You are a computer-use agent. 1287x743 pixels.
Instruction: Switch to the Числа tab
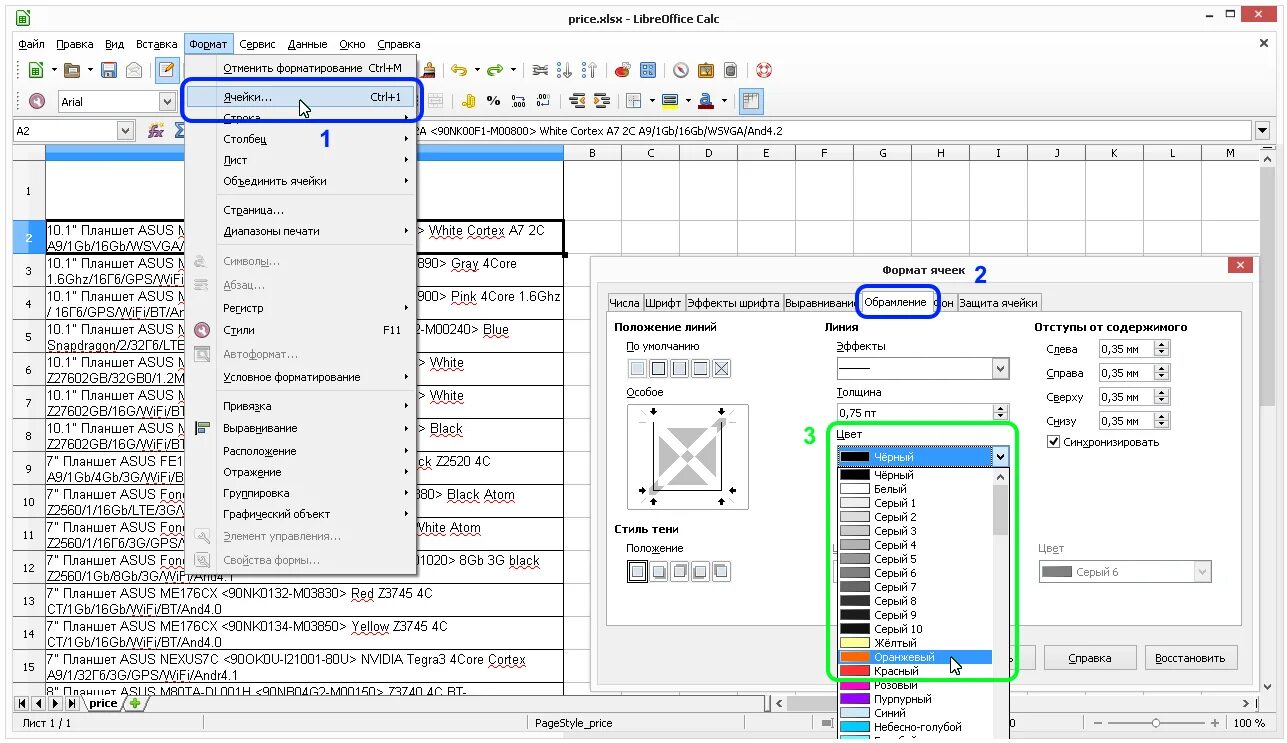(x=624, y=303)
